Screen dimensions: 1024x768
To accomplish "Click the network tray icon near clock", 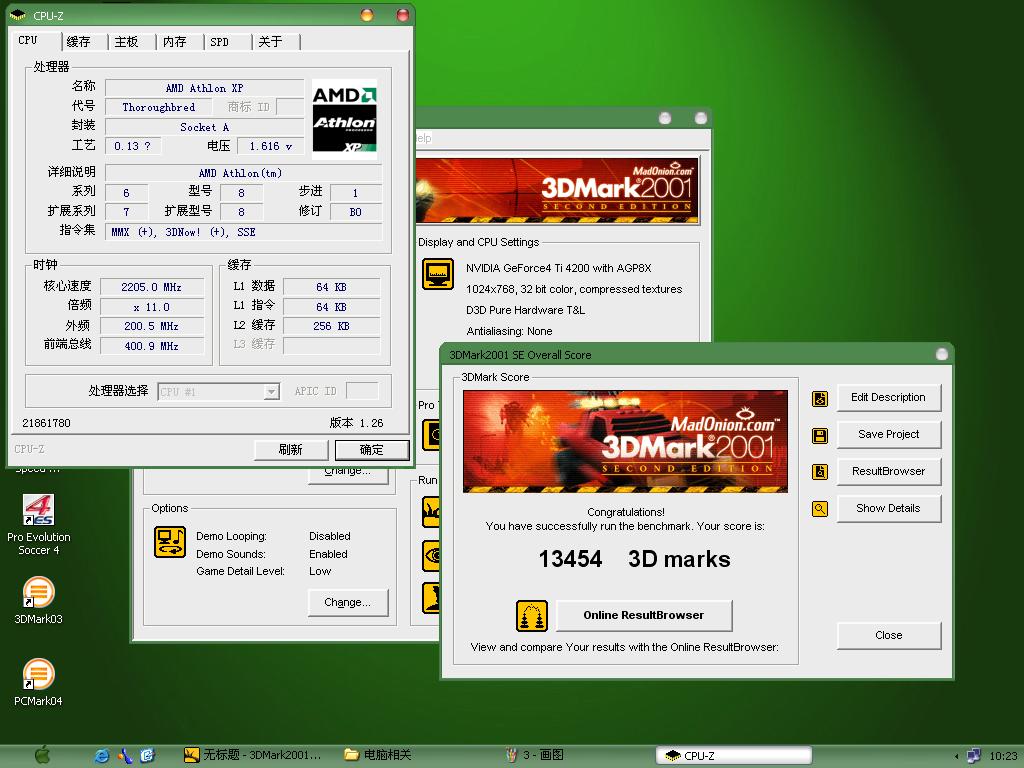I will point(973,756).
